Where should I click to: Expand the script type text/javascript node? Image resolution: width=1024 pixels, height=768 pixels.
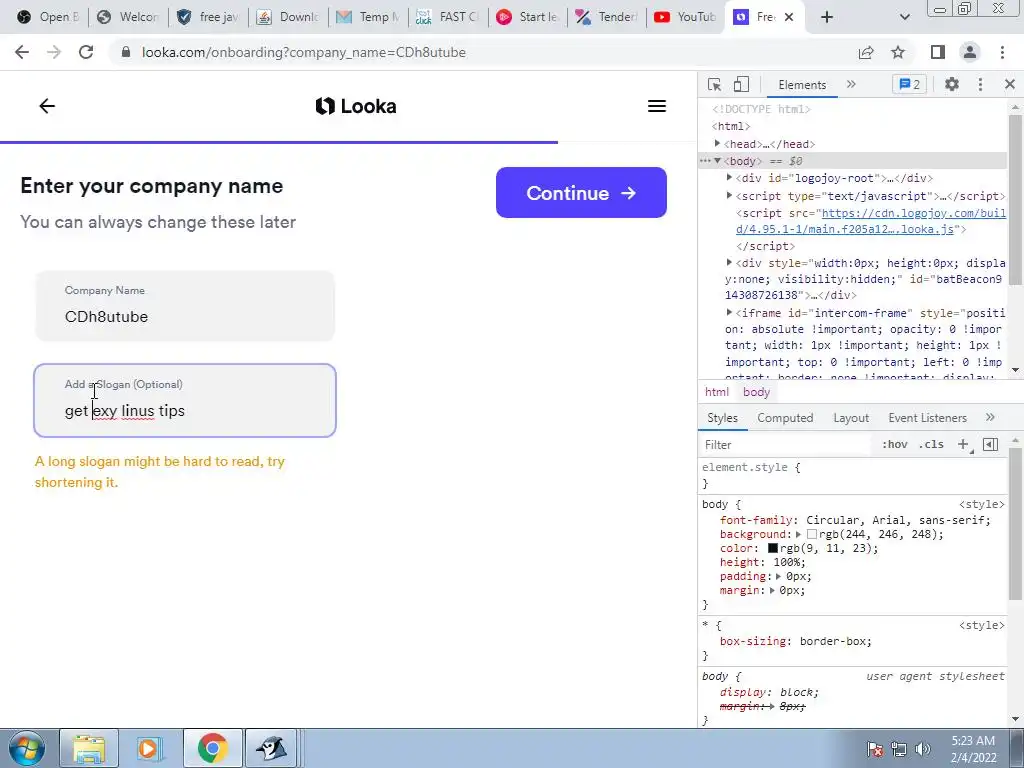(x=729, y=195)
